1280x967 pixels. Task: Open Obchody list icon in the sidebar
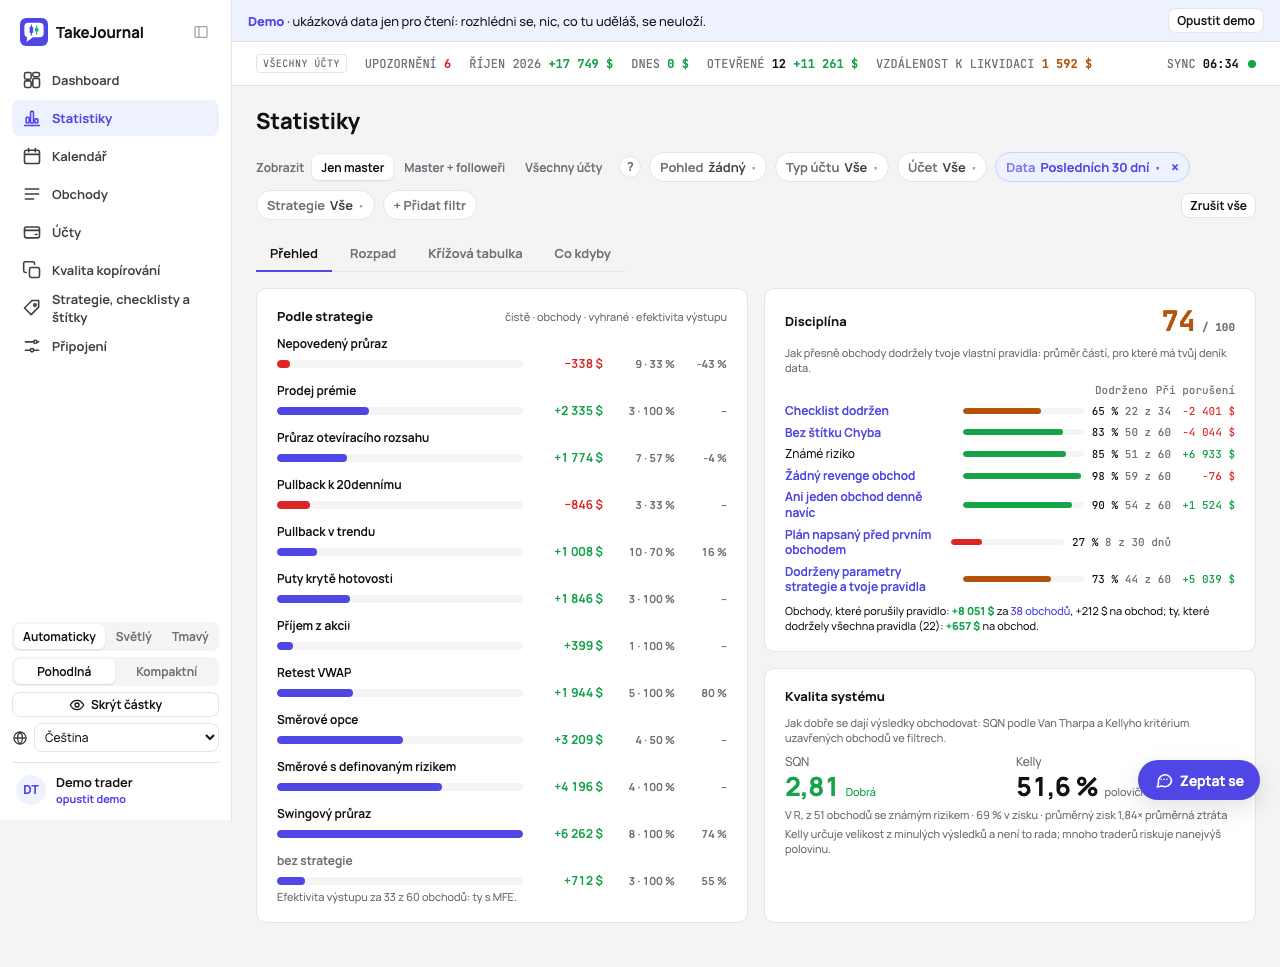pos(32,194)
